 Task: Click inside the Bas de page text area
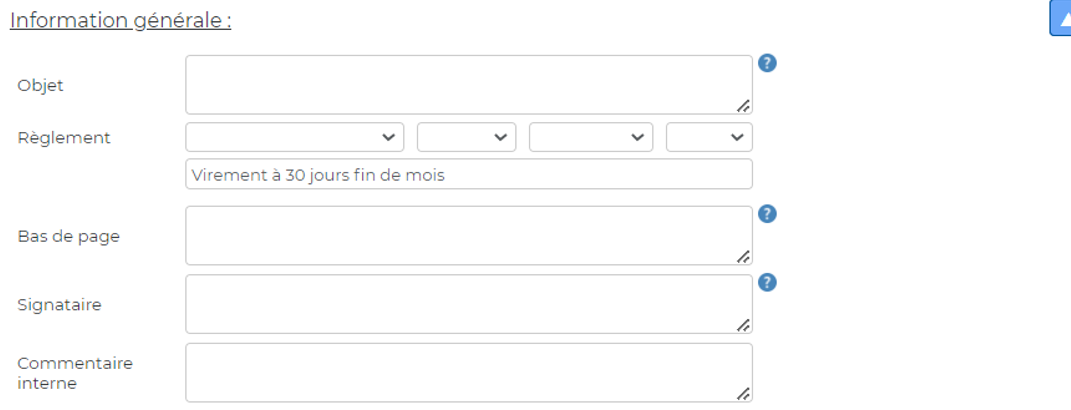pos(469,236)
